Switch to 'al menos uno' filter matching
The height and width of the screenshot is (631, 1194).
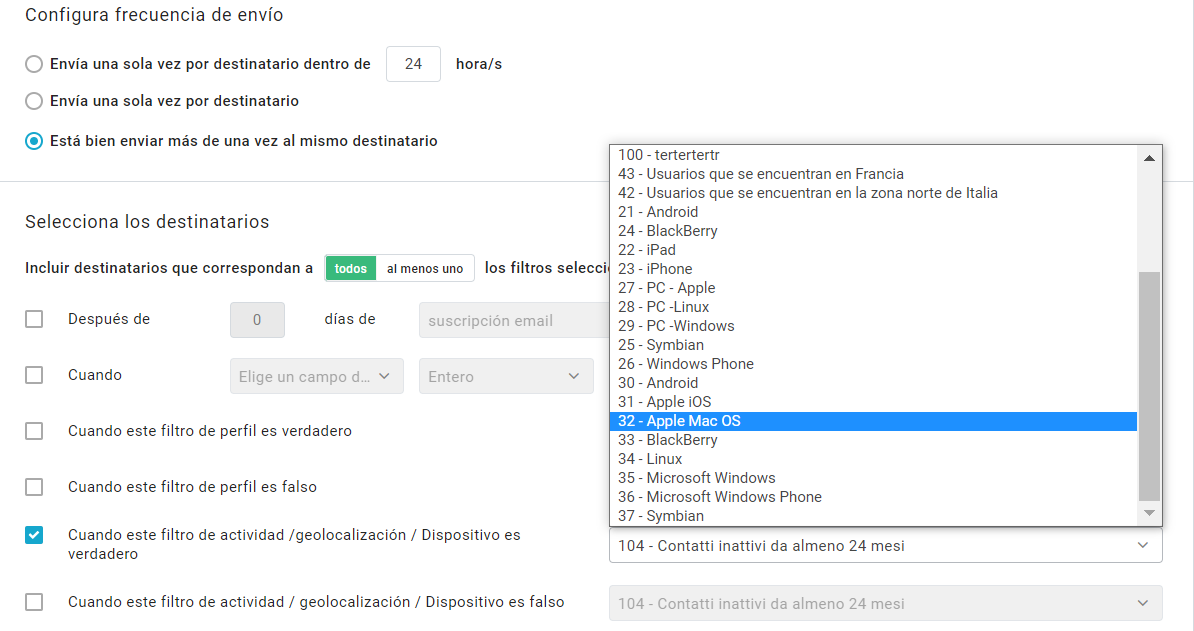click(x=425, y=268)
